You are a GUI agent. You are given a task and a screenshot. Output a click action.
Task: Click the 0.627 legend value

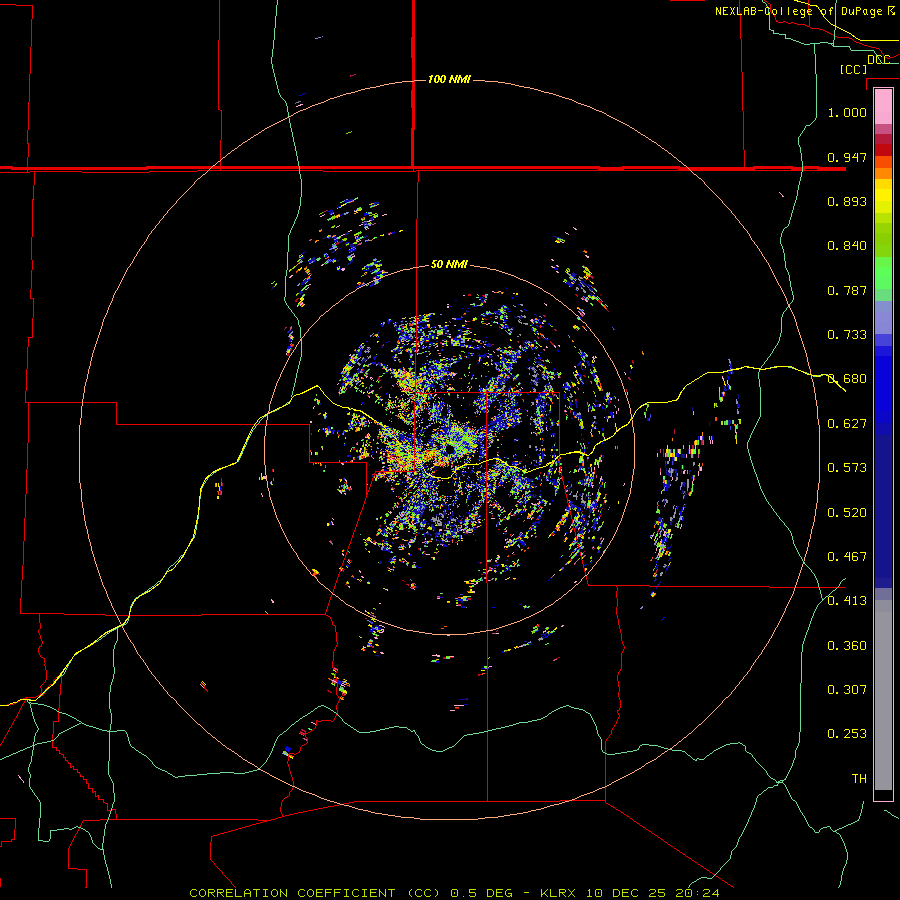(847, 424)
